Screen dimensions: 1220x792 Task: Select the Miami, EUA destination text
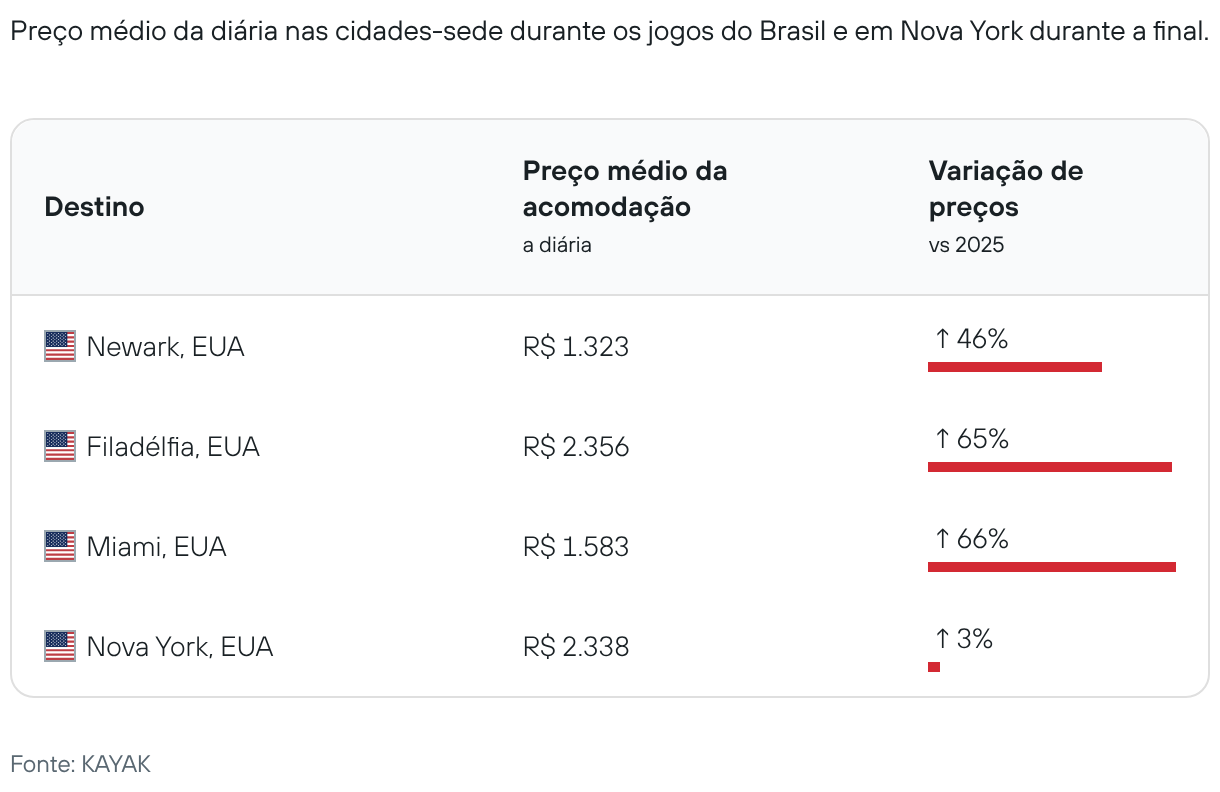(156, 547)
